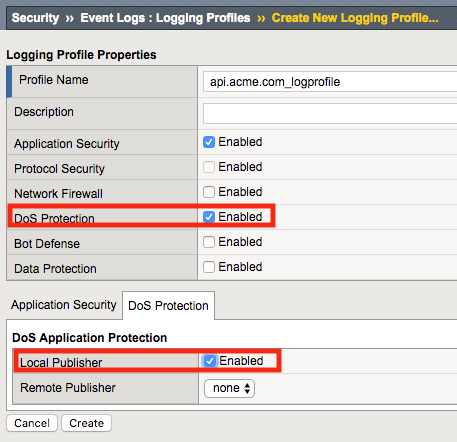Enable the Data Protection checkbox

[x=209, y=267]
